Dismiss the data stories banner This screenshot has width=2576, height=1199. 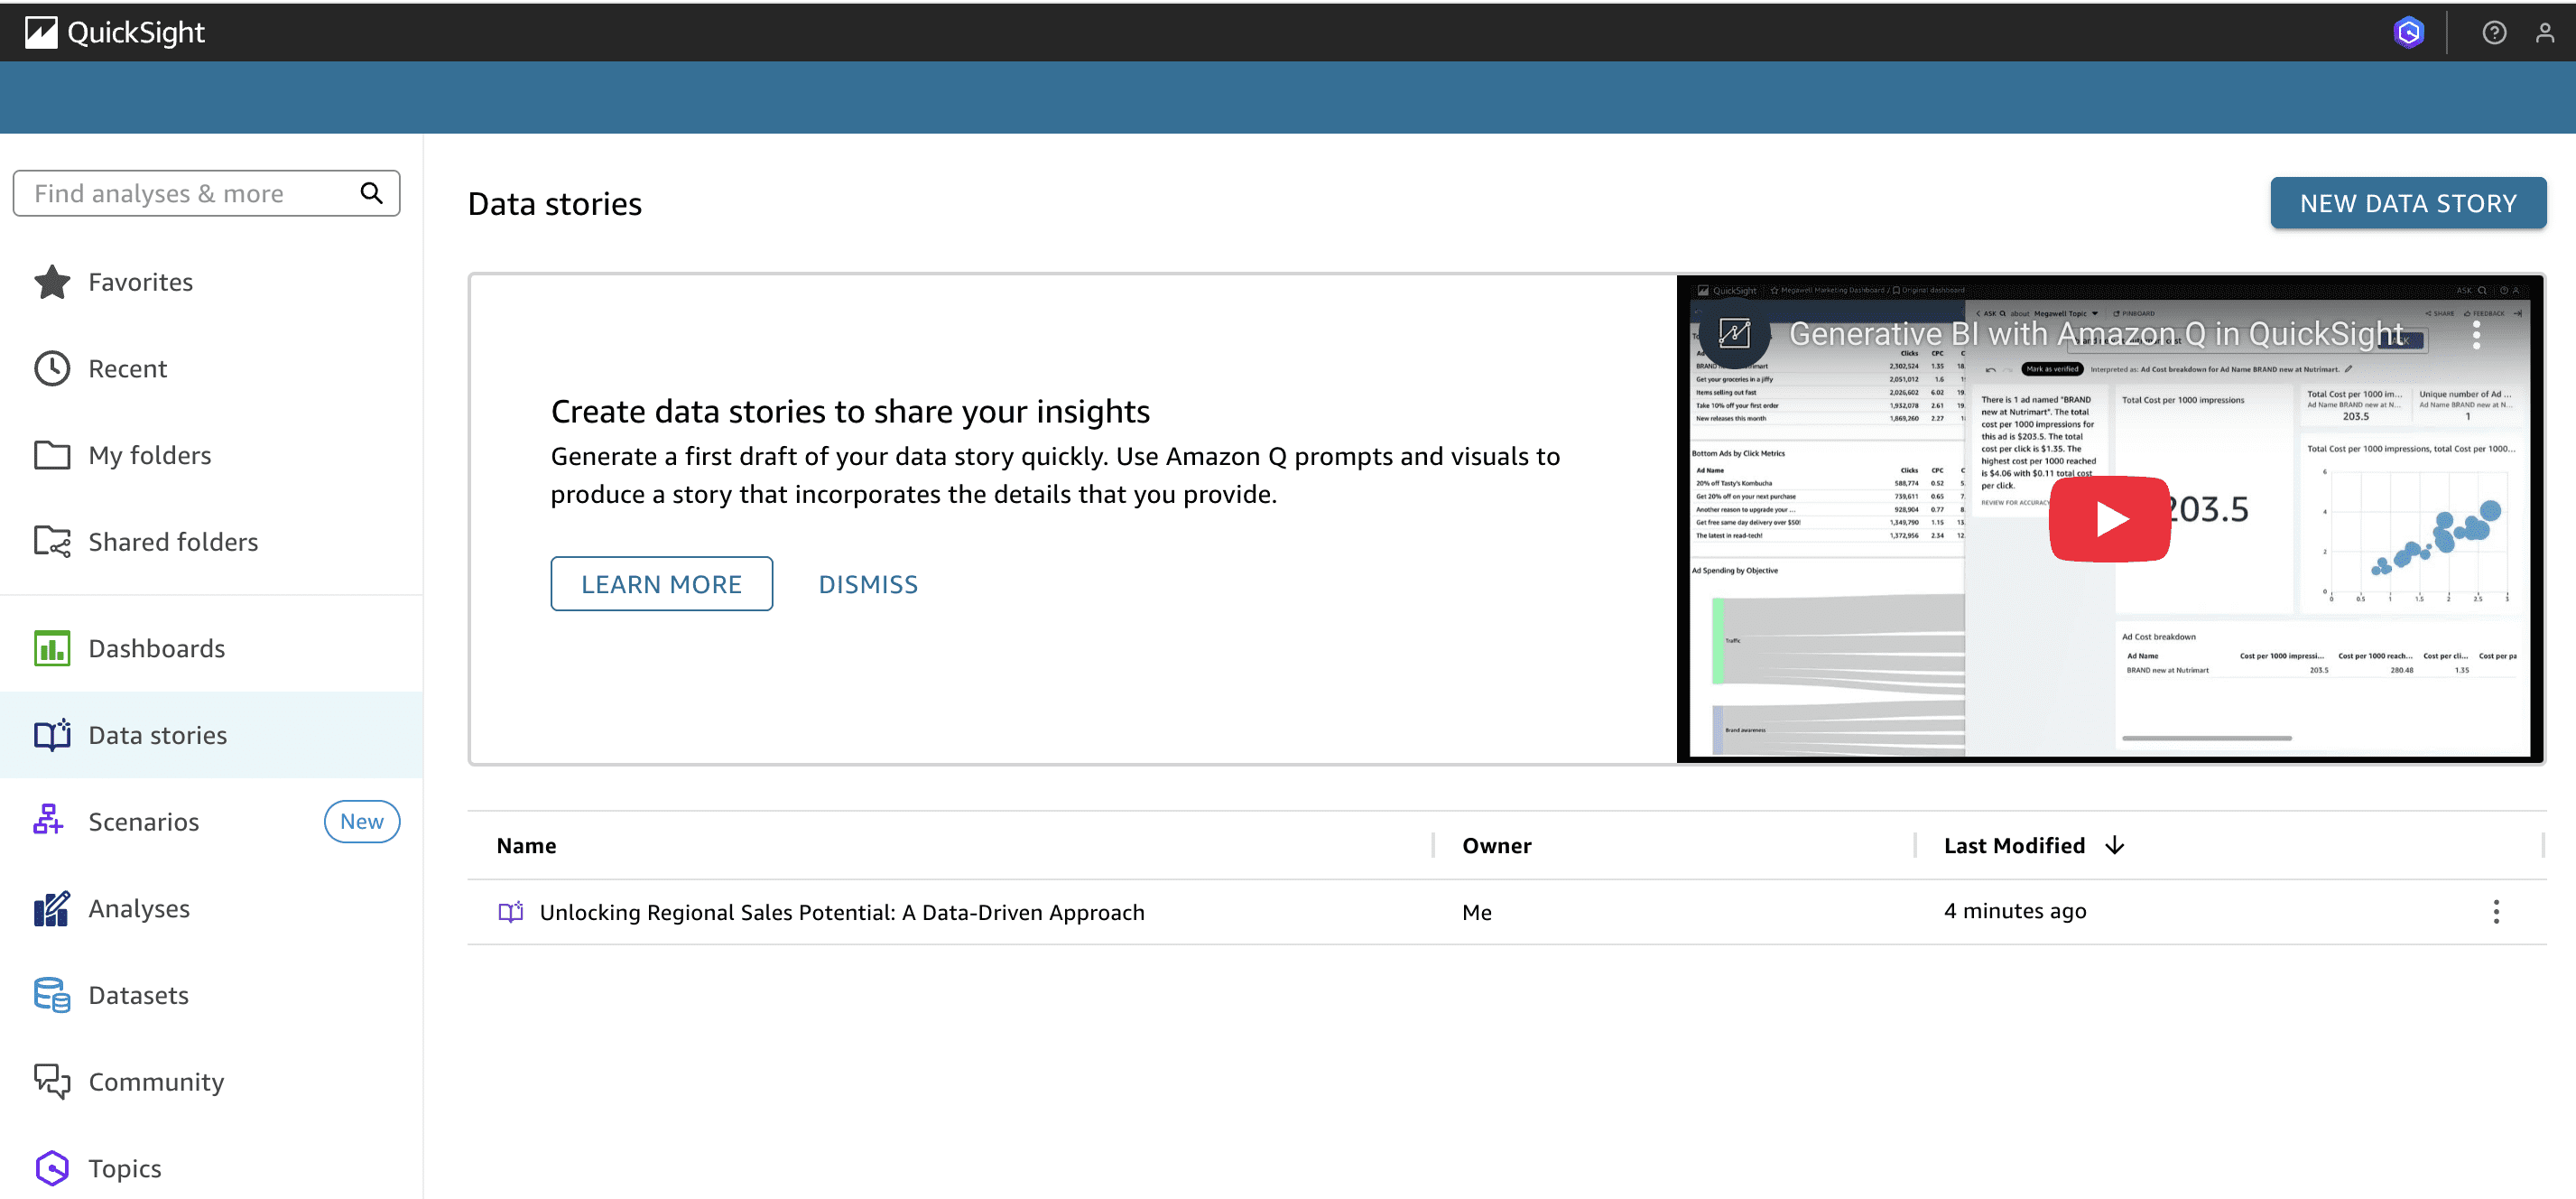click(867, 584)
